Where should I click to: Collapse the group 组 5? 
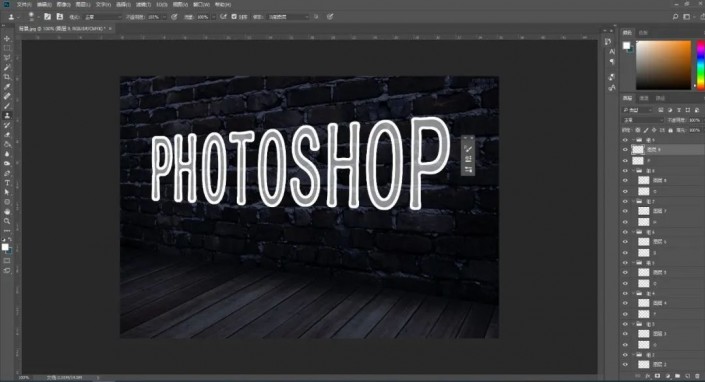633,262
